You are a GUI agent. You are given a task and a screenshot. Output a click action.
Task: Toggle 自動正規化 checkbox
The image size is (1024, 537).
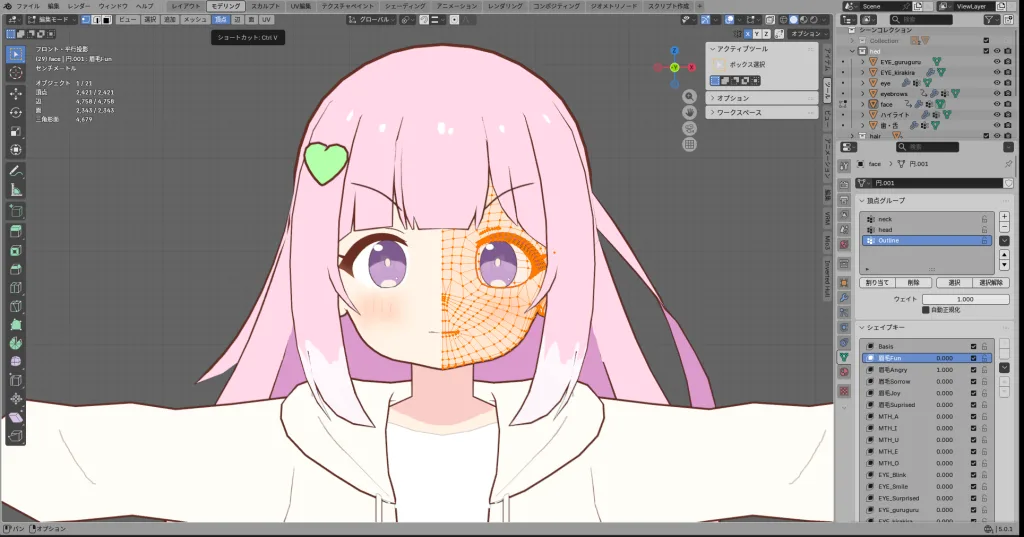[925, 310]
